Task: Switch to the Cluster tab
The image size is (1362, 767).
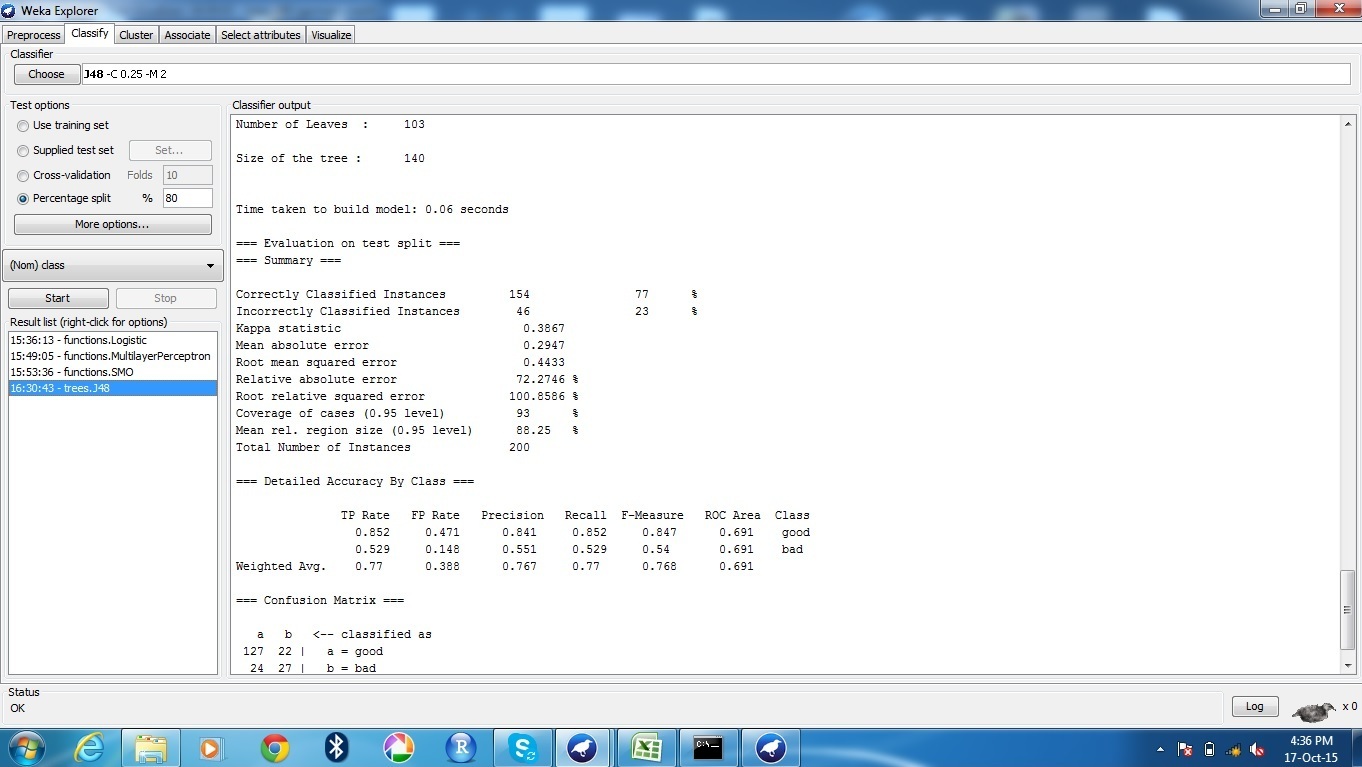Action: click(x=136, y=34)
